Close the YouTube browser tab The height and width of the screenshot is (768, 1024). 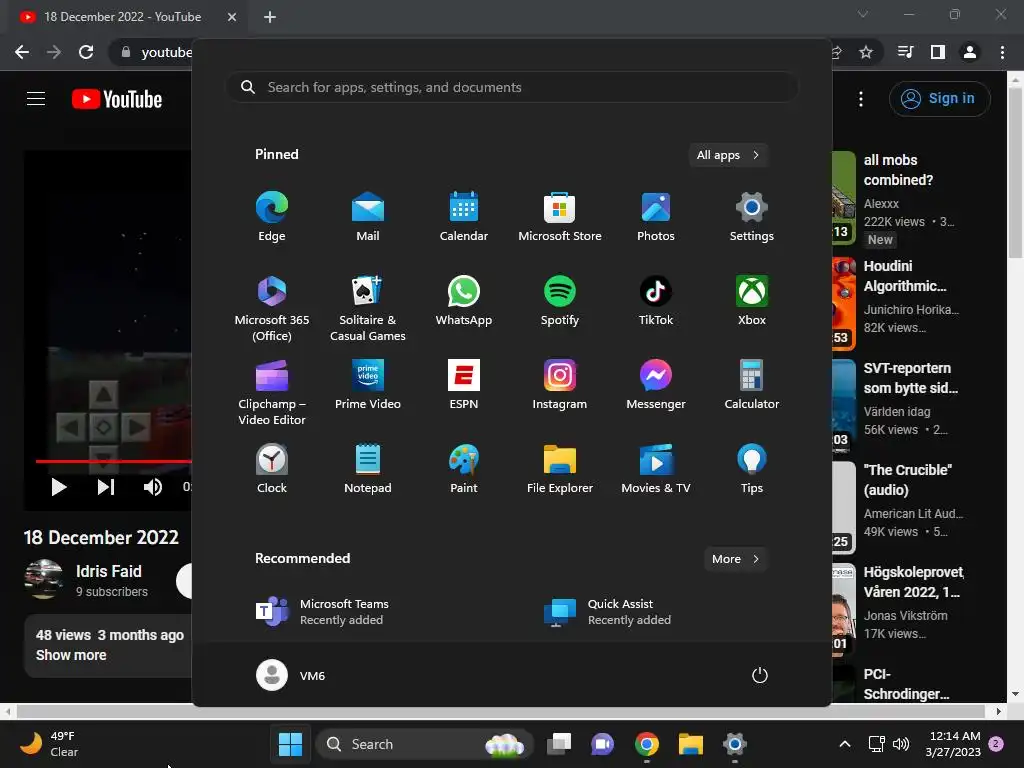[232, 17]
